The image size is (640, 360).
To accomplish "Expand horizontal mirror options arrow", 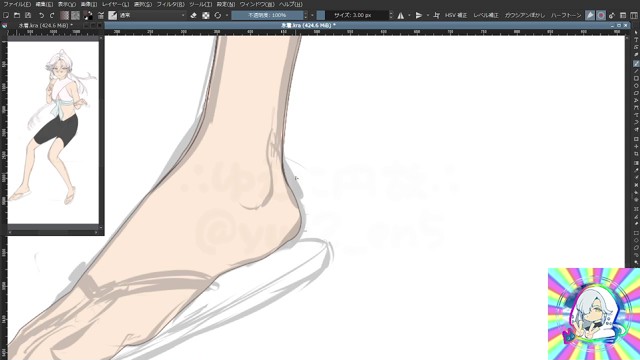I will pyautogui.click(x=409, y=16).
